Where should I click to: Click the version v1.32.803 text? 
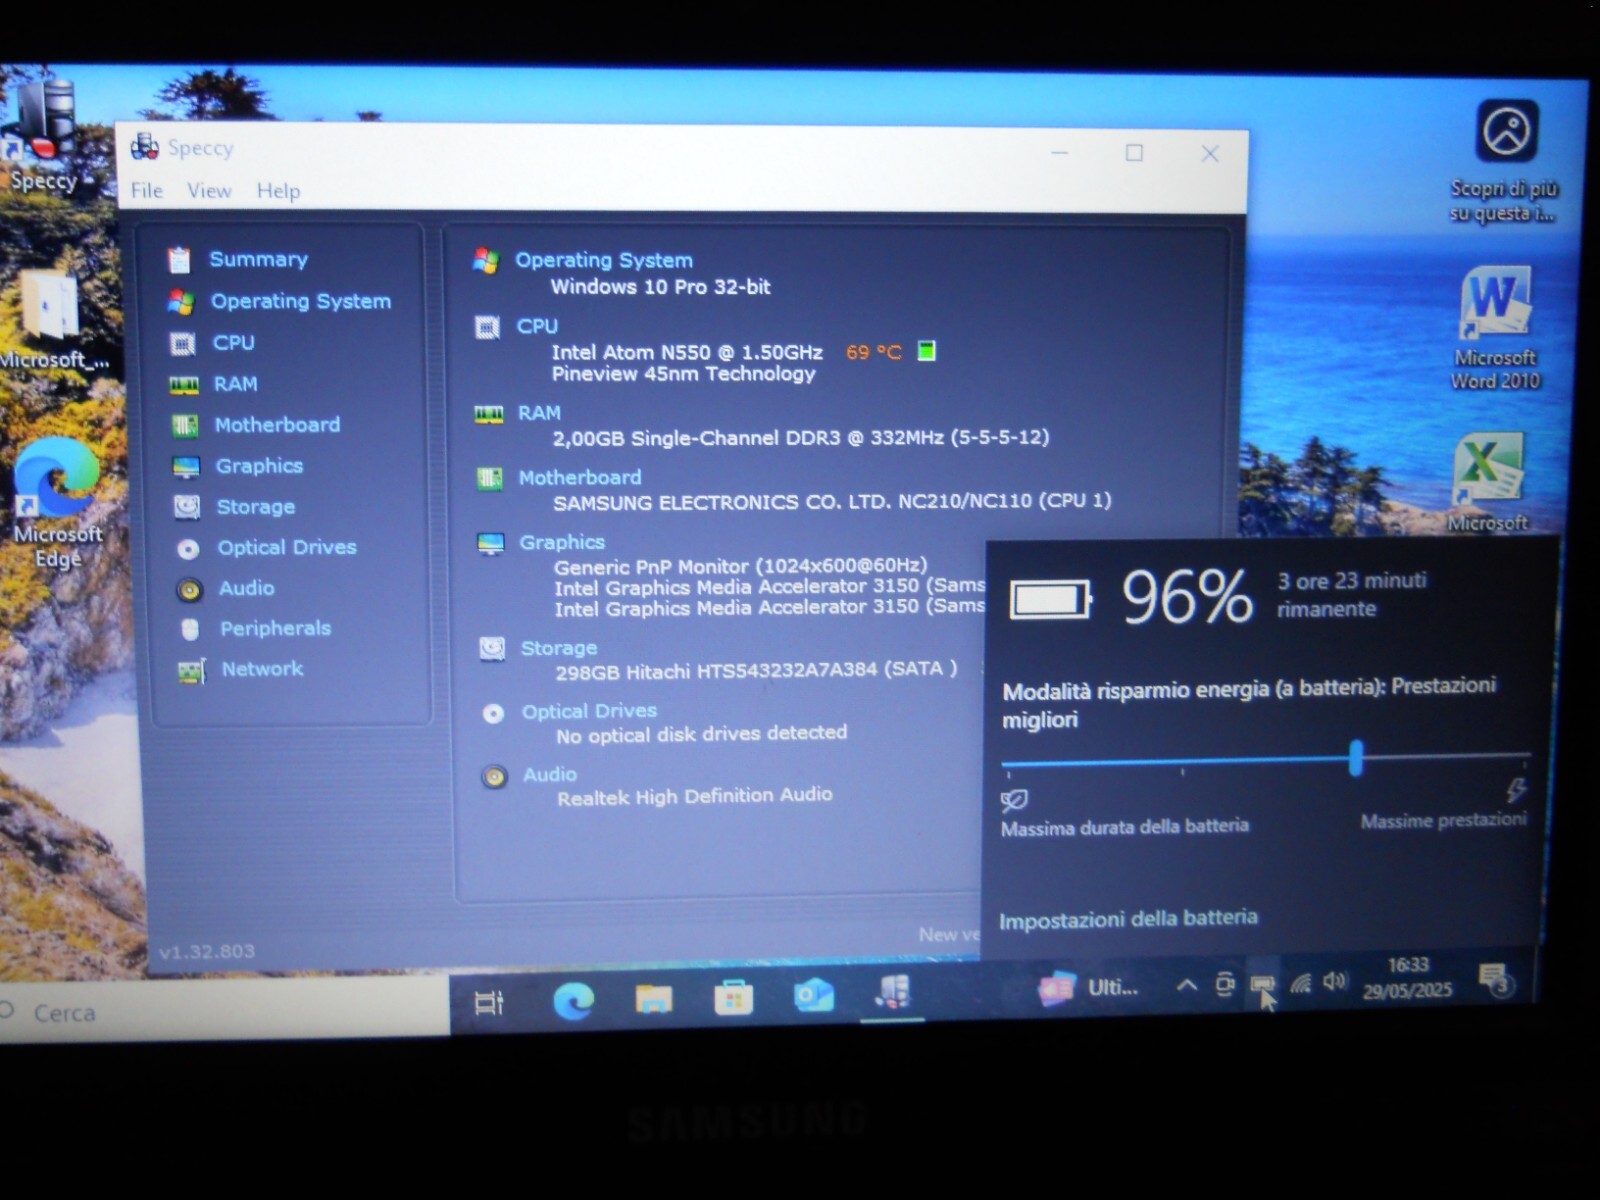pos(207,951)
